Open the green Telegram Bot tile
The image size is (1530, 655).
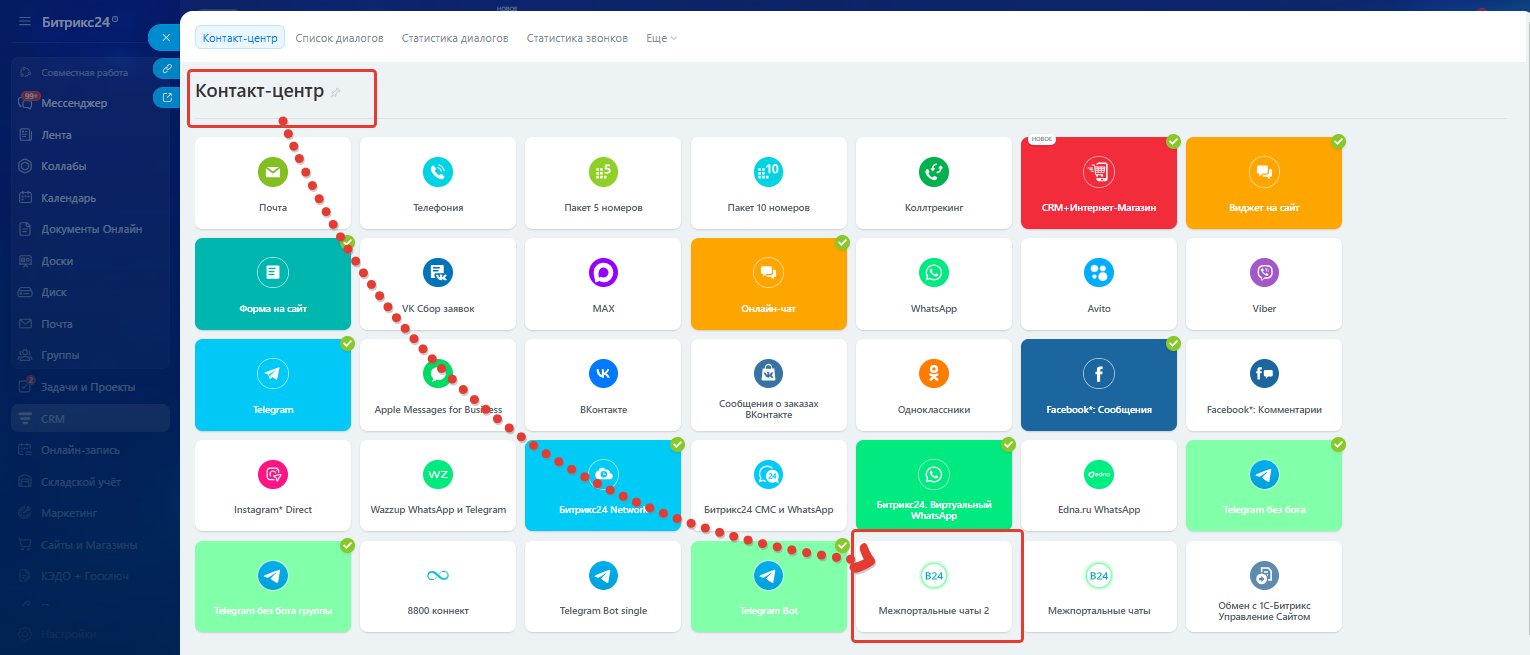[x=769, y=586]
